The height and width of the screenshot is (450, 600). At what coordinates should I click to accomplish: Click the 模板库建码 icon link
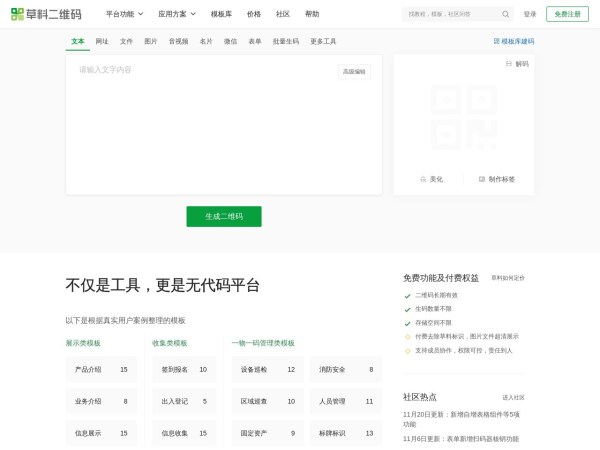pyautogui.click(x=497, y=41)
